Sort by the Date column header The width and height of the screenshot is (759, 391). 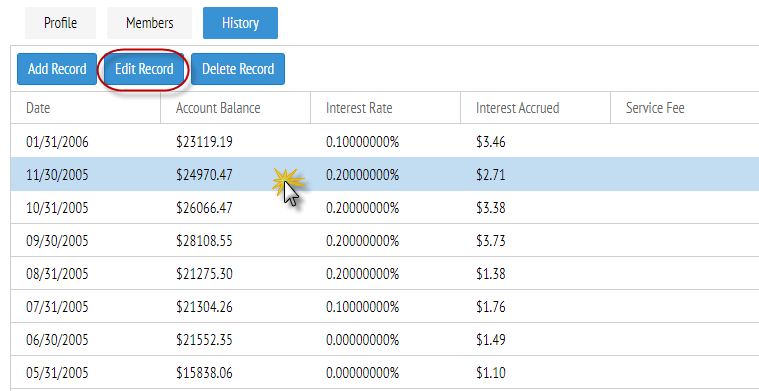coord(86,107)
